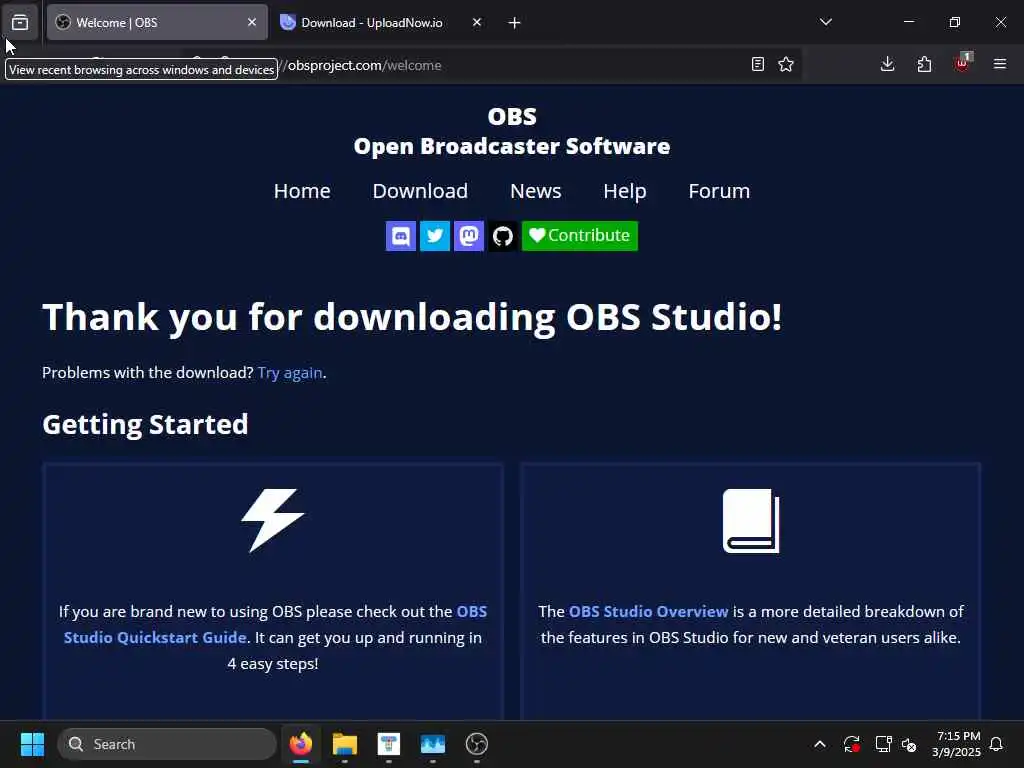Click the taskbar Search box

pos(167,744)
